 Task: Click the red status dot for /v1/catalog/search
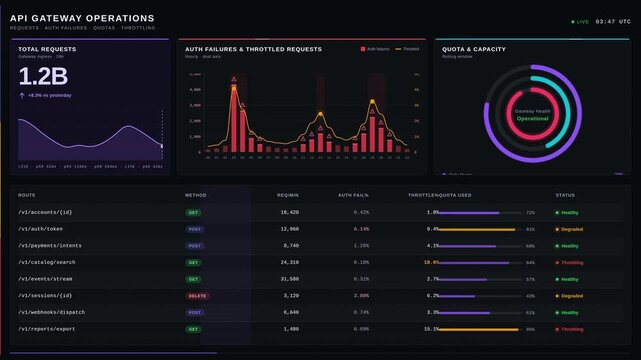[557, 263]
